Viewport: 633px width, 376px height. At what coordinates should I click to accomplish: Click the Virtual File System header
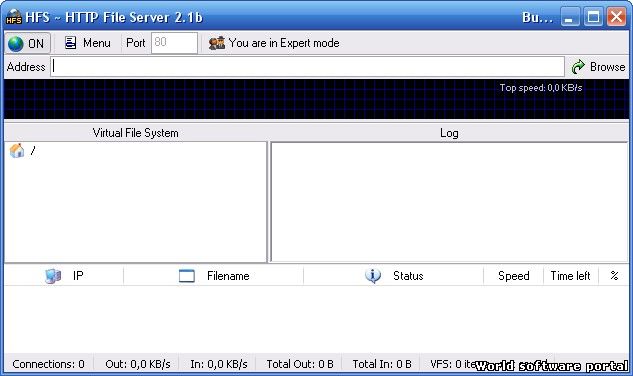[135, 133]
